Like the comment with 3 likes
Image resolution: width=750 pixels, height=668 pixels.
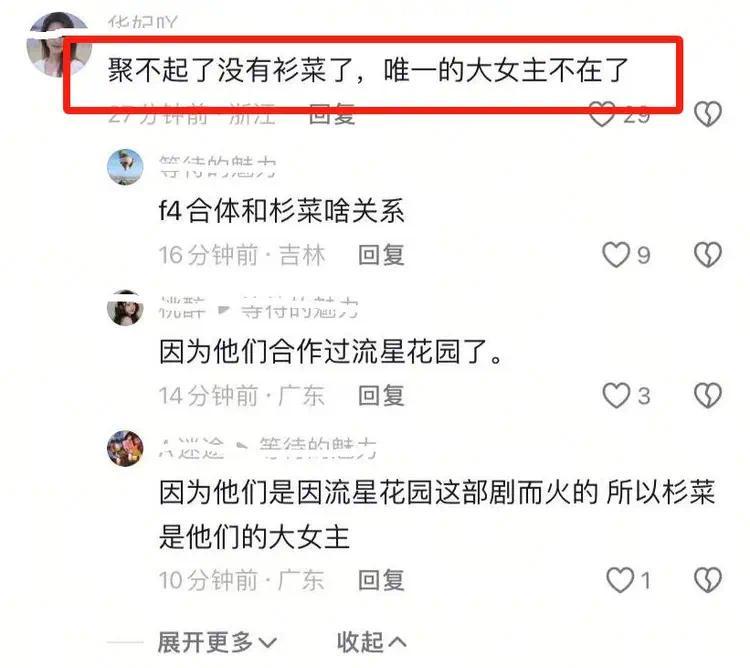pyautogui.click(x=616, y=395)
